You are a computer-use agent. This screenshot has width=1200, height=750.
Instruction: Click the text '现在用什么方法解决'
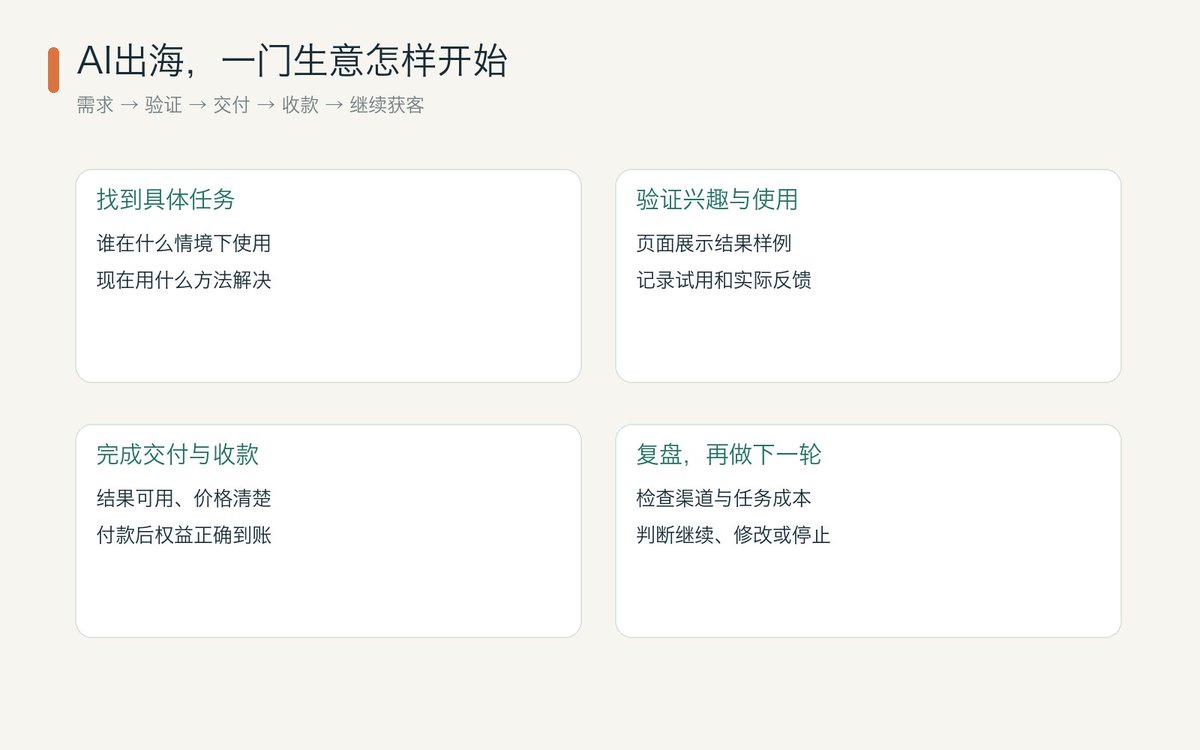(184, 280)
